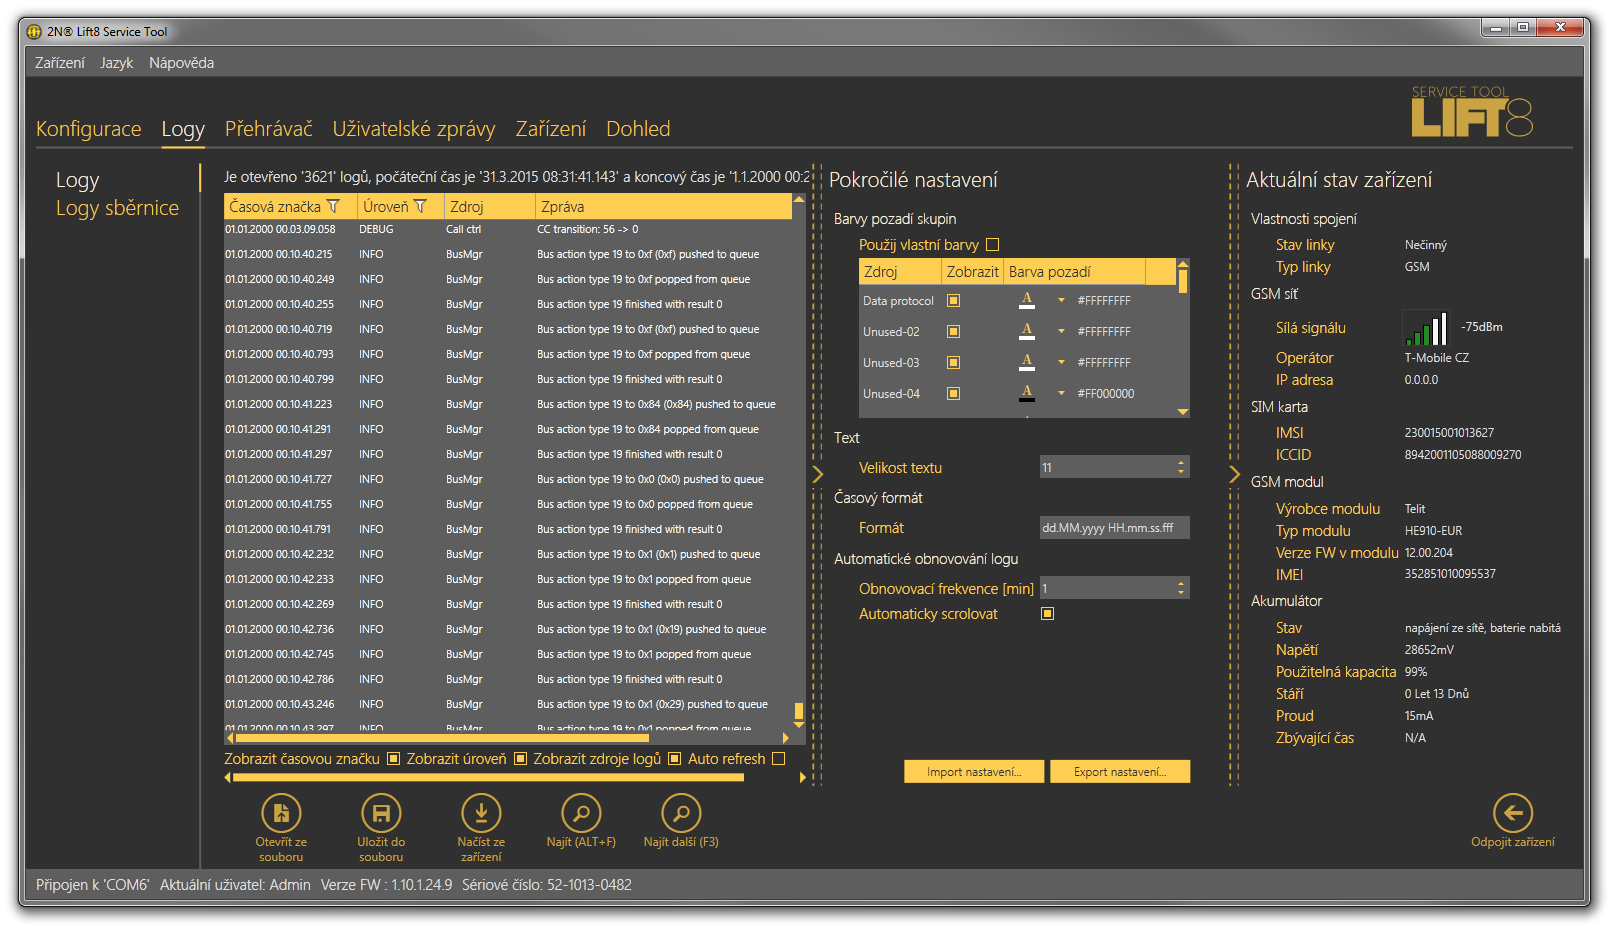Image resolution: width=1611 pixels, height=929 pixels.
Task: Collapse the Pokročilé nastavení panel with chevron
Action: pos(818,474)
